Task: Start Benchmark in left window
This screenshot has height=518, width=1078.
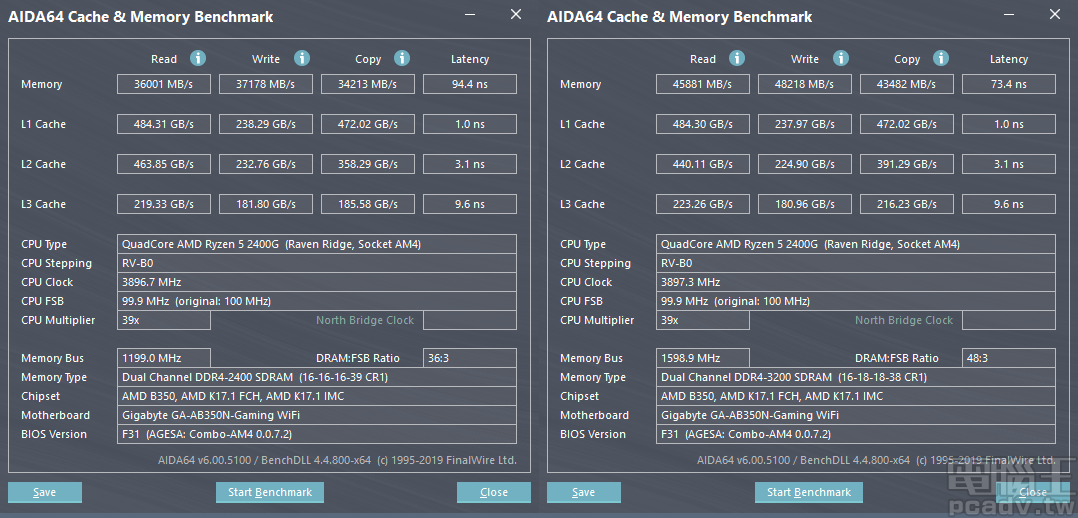Action: 270,492
